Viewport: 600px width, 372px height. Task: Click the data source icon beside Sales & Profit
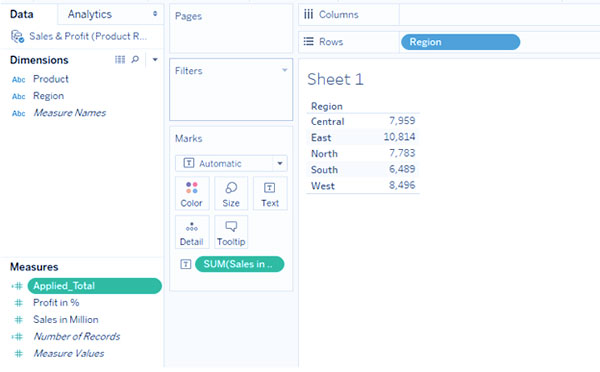click(x=17, y=36)
